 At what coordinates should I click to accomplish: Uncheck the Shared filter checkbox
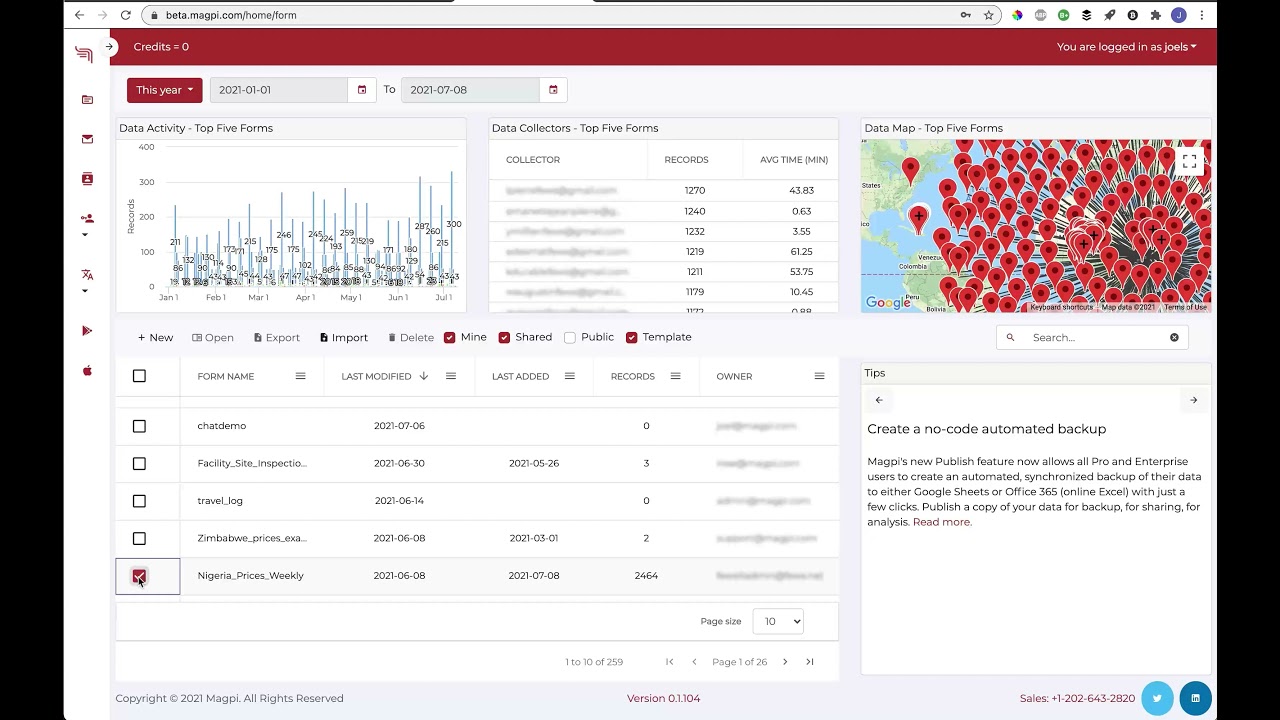(504, 338)
